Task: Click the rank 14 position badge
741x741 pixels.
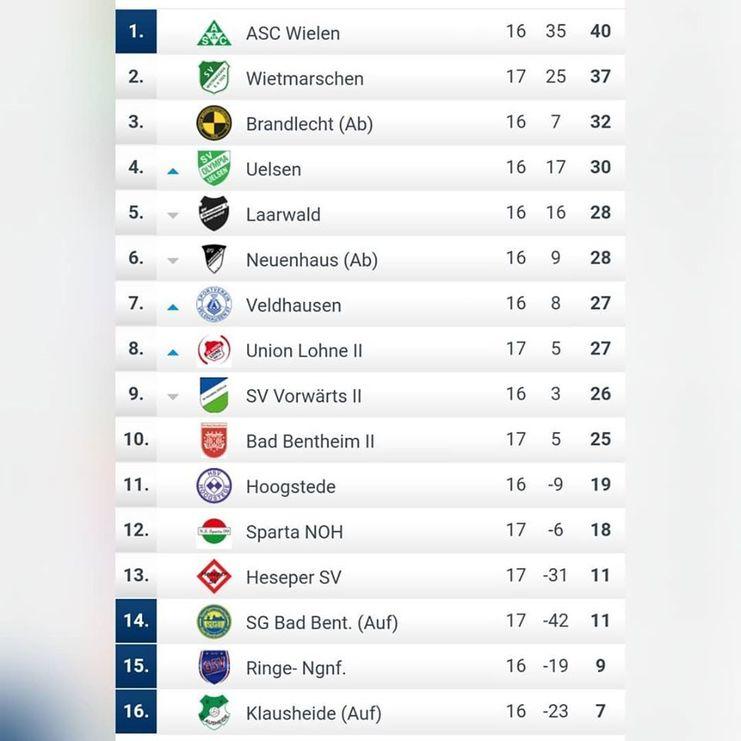Action: point(136,621)
